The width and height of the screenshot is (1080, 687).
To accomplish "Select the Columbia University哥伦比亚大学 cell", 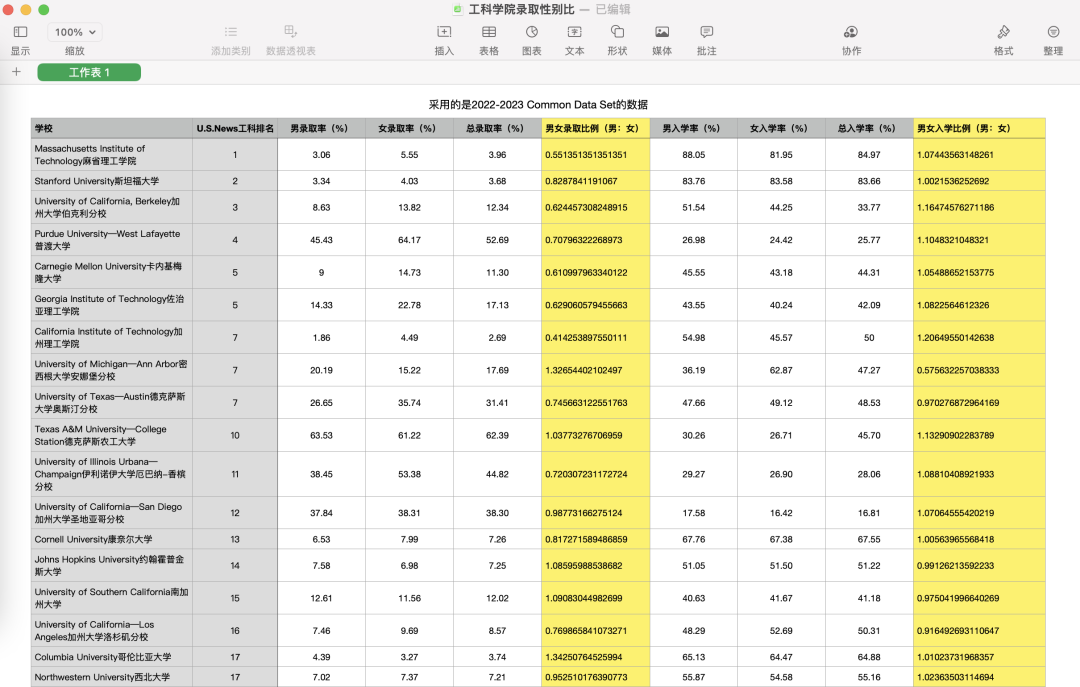I will tap(112, 657).
